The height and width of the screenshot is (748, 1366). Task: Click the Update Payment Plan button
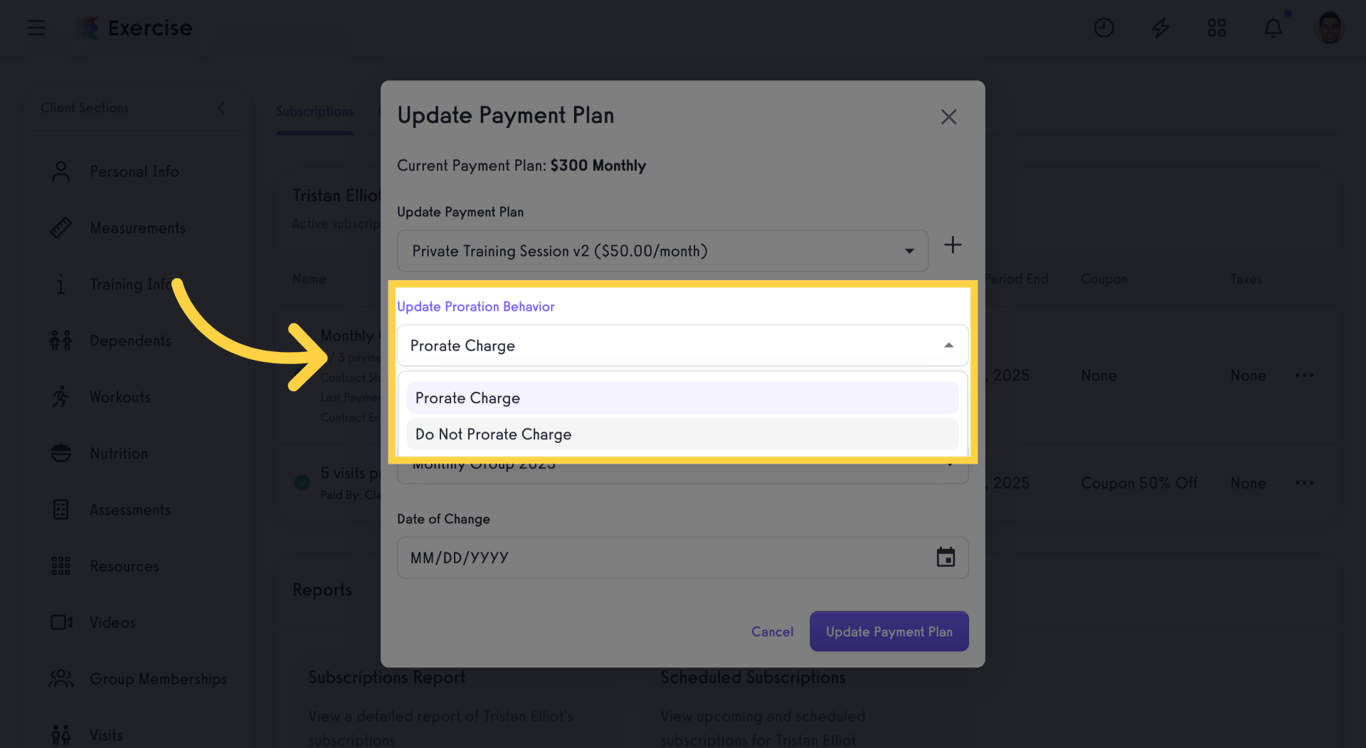pyautogui.click(x=889, y=632)
